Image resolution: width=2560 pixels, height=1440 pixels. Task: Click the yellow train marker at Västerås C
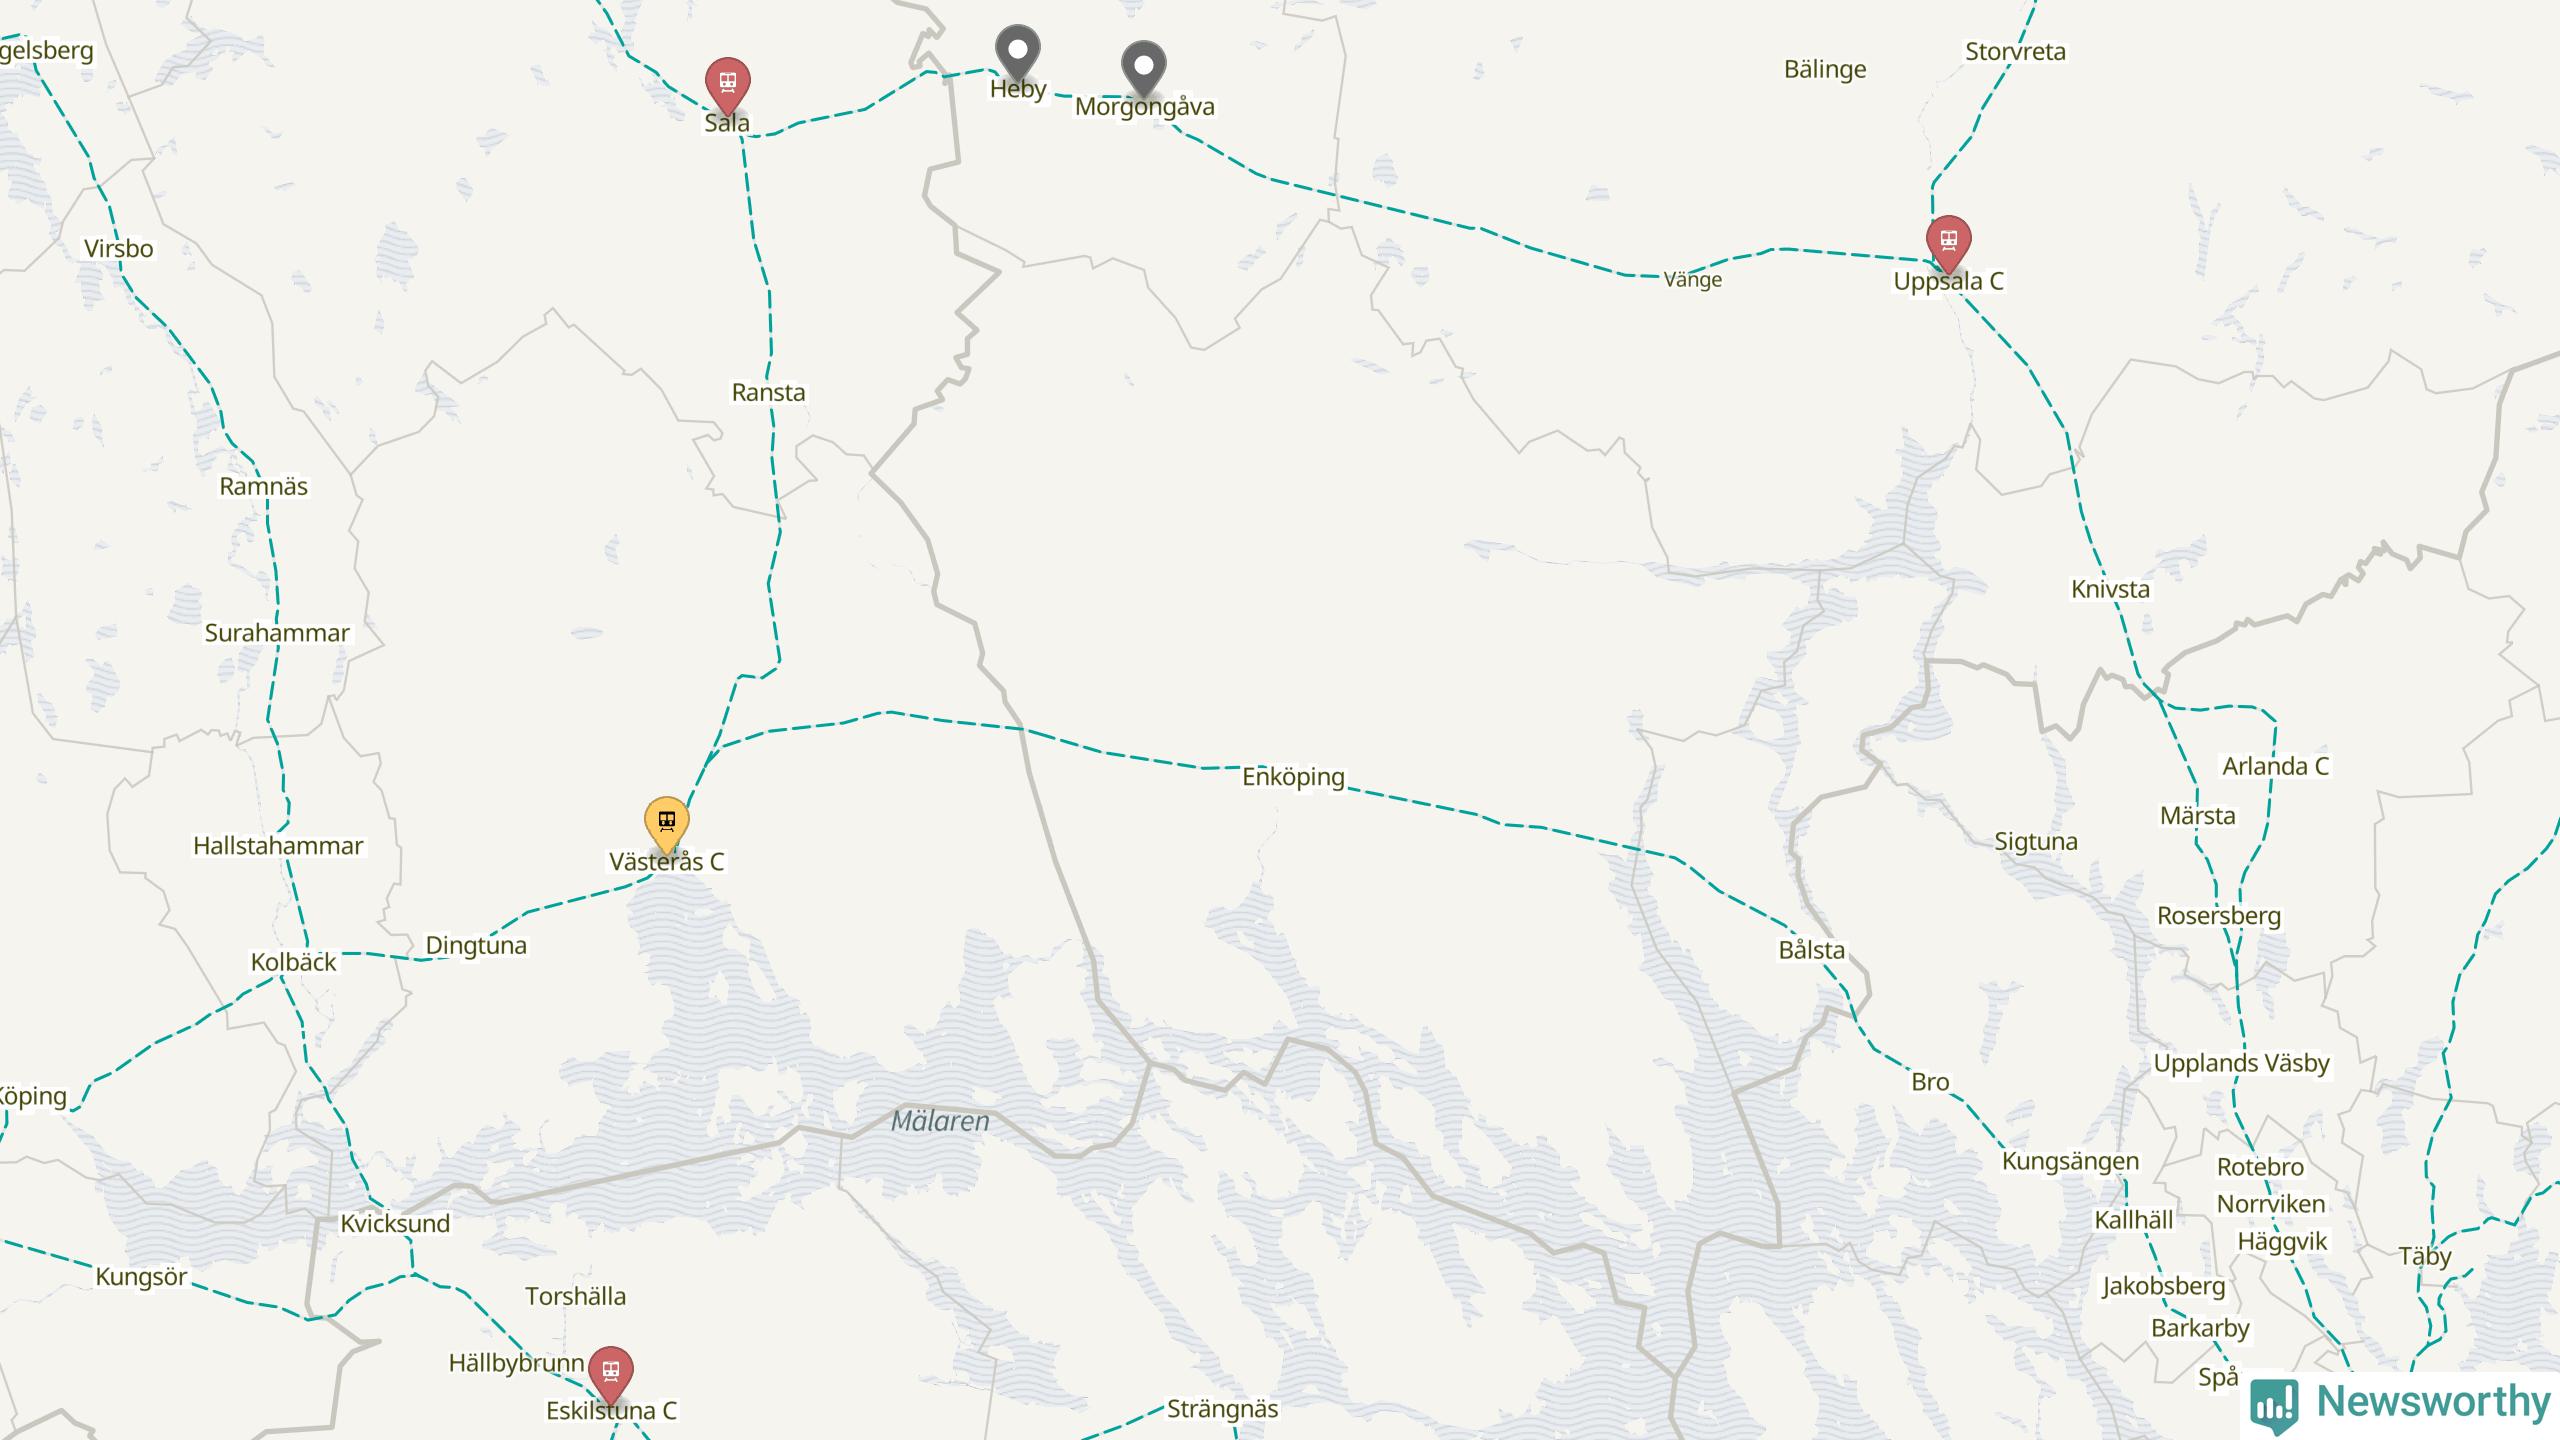pyautogui.click(x=666, y=823)
